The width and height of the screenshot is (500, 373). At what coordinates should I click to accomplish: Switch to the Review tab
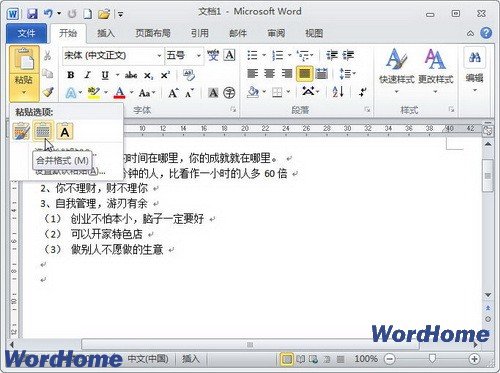276,33
